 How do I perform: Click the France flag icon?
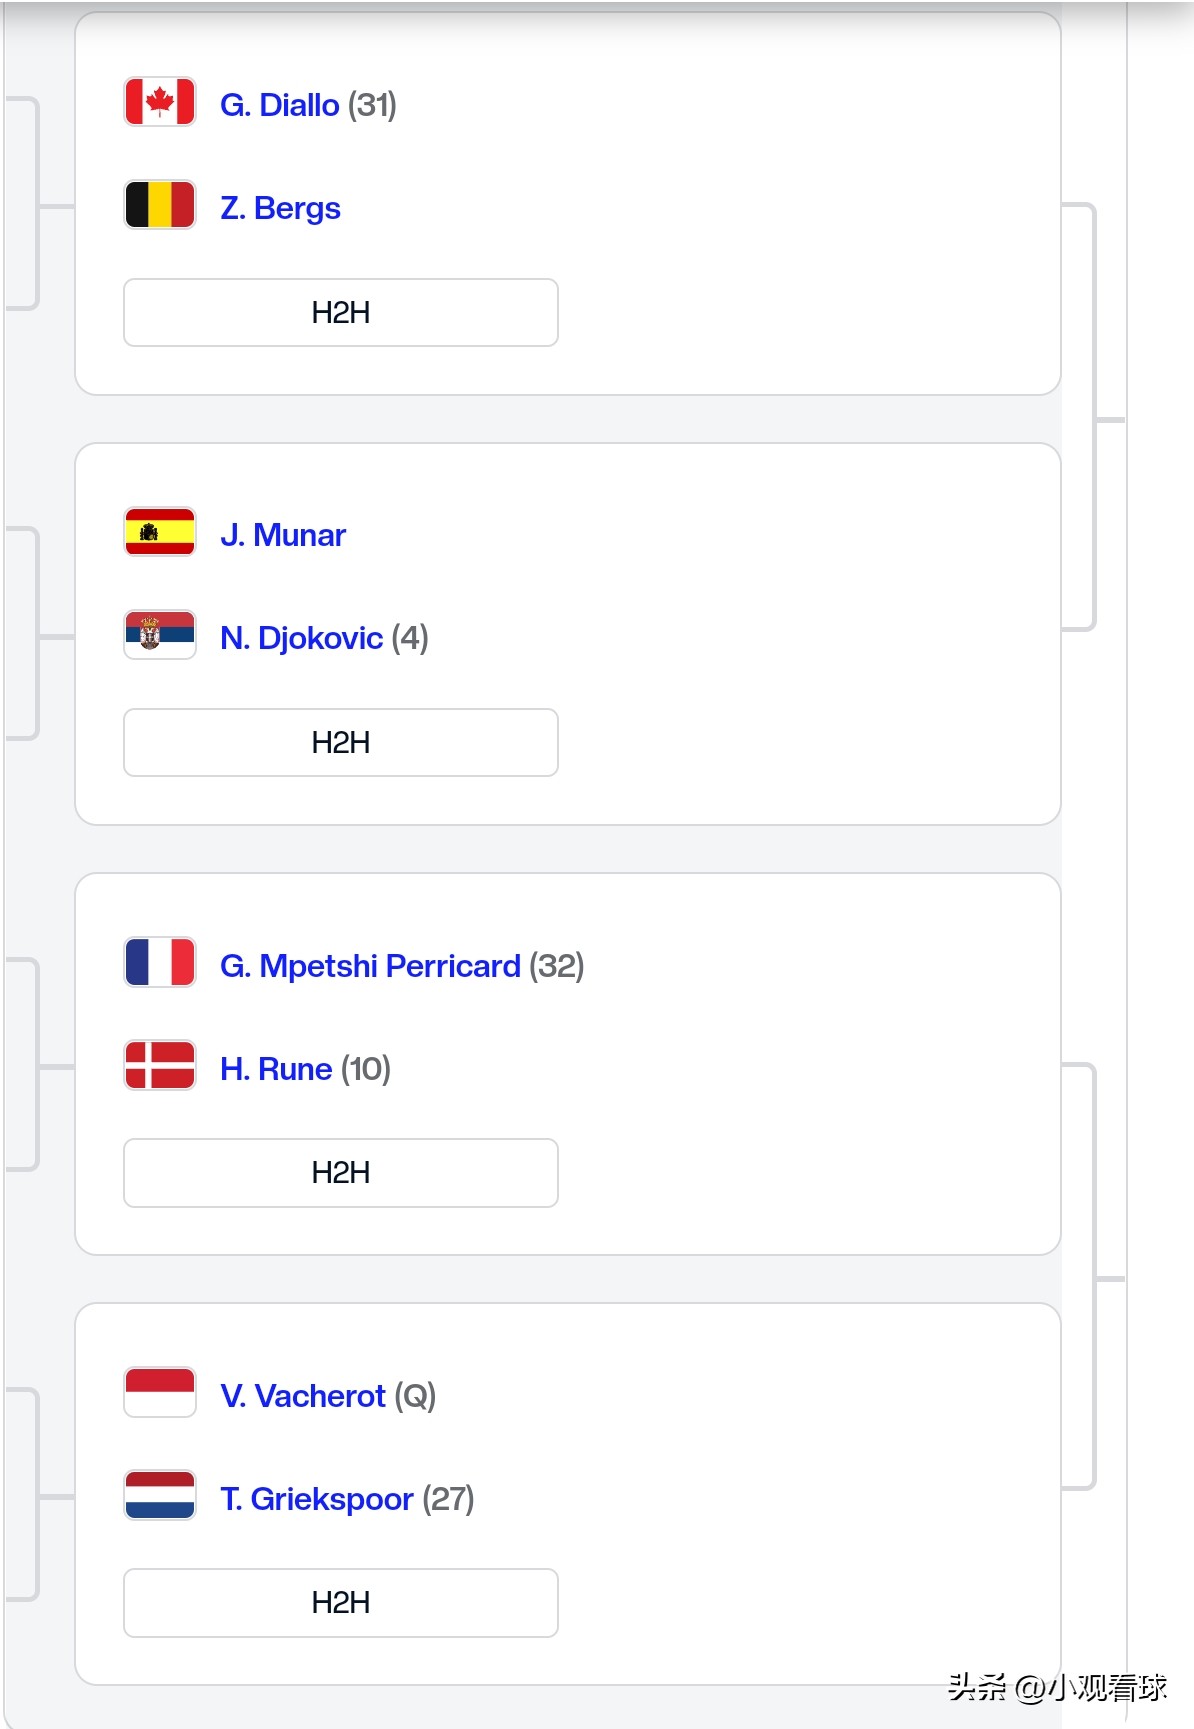click(x=160, y=963)
